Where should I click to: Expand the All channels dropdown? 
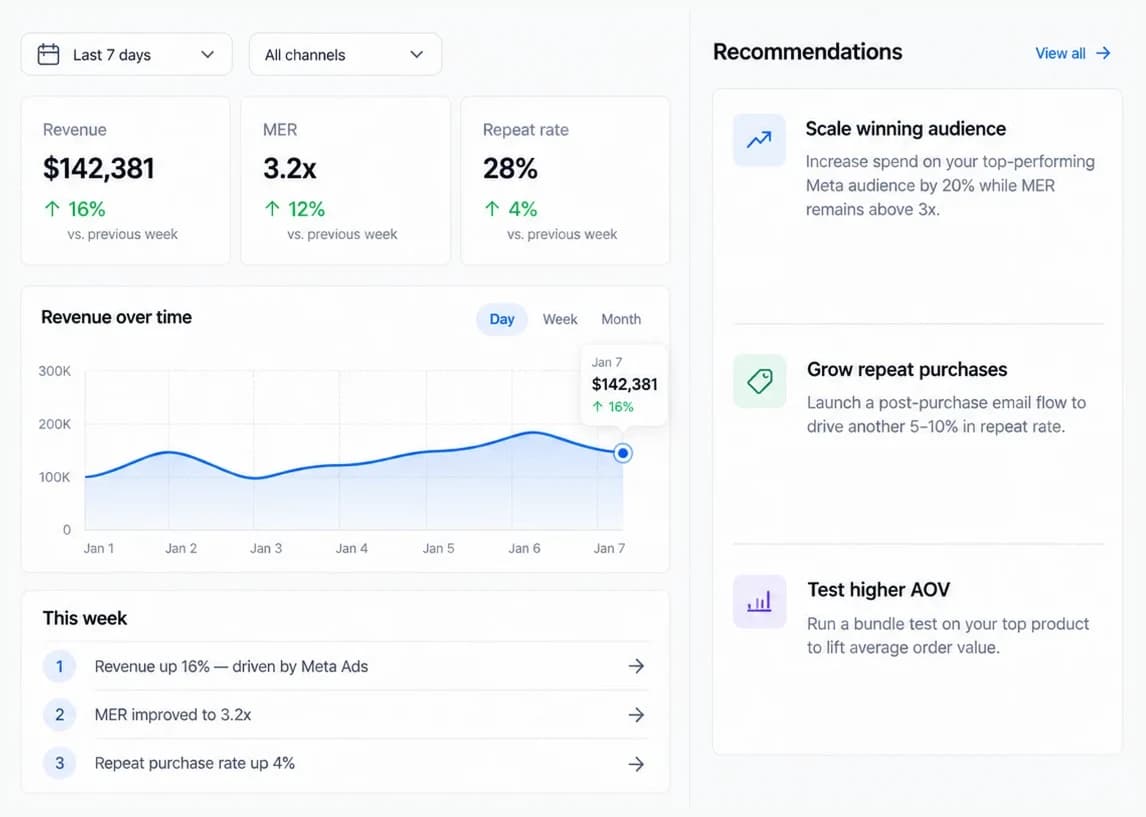[x=345, y=54]
